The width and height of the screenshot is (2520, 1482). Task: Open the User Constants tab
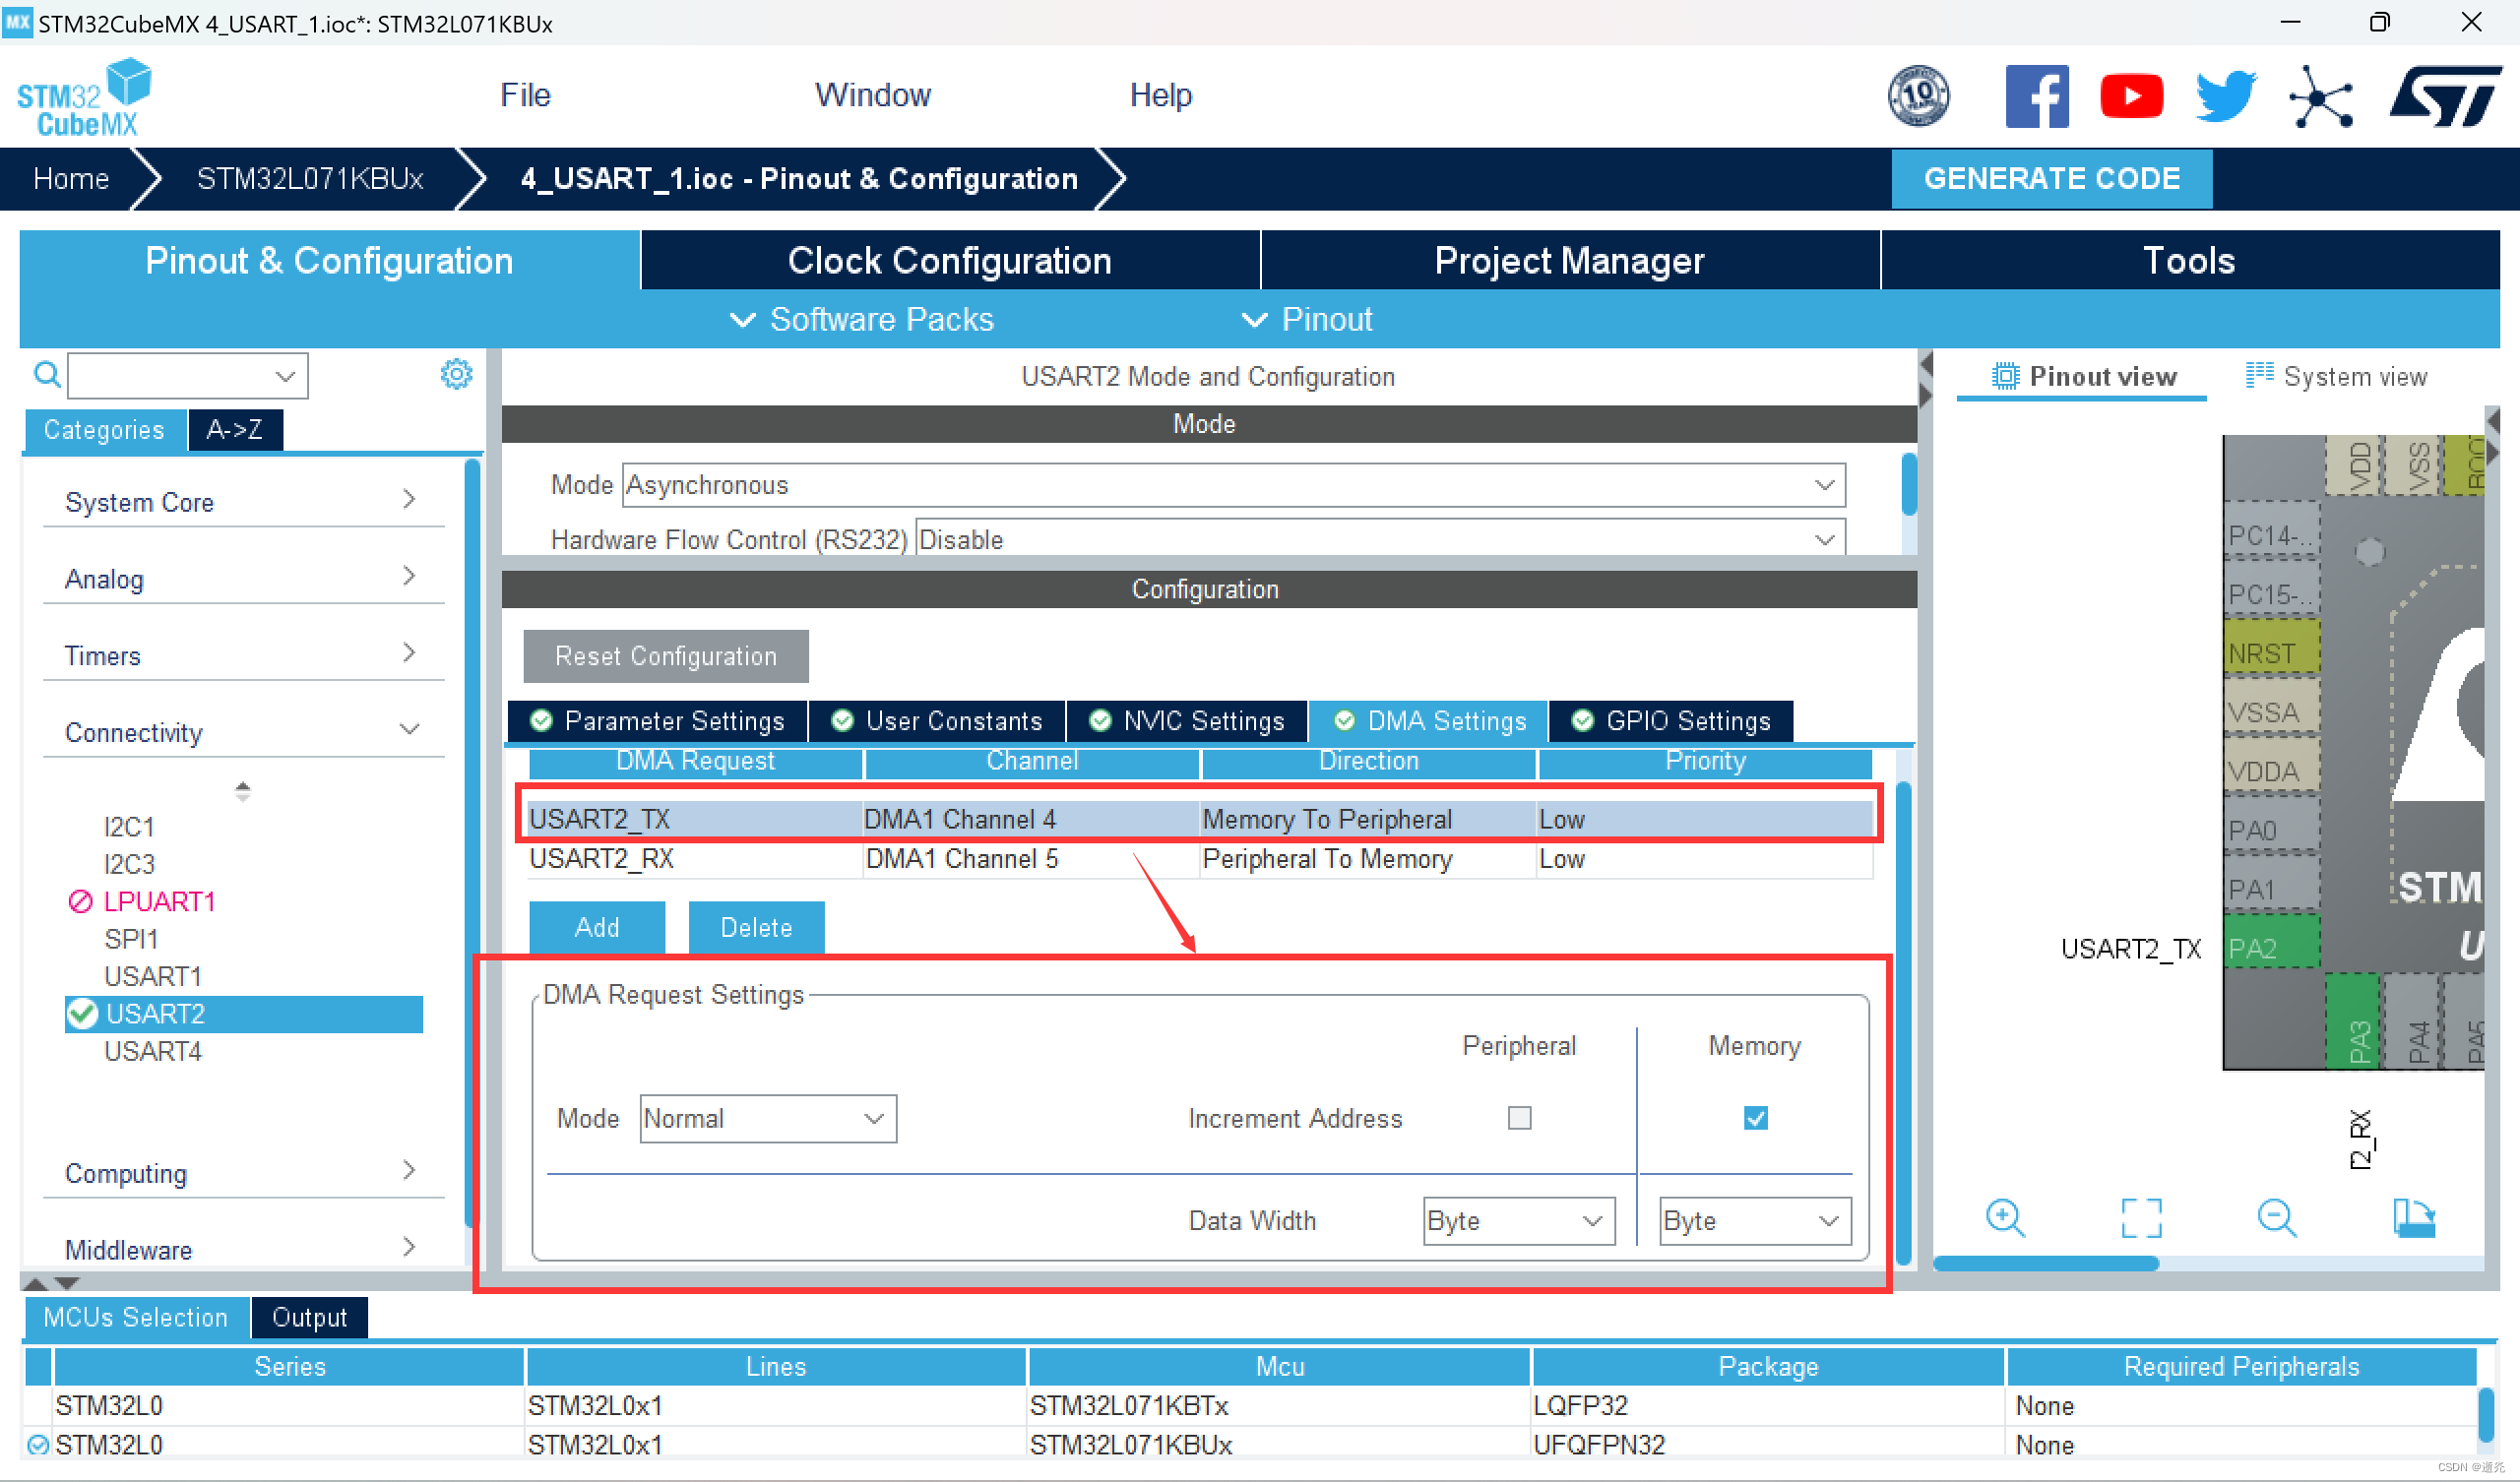937,721
